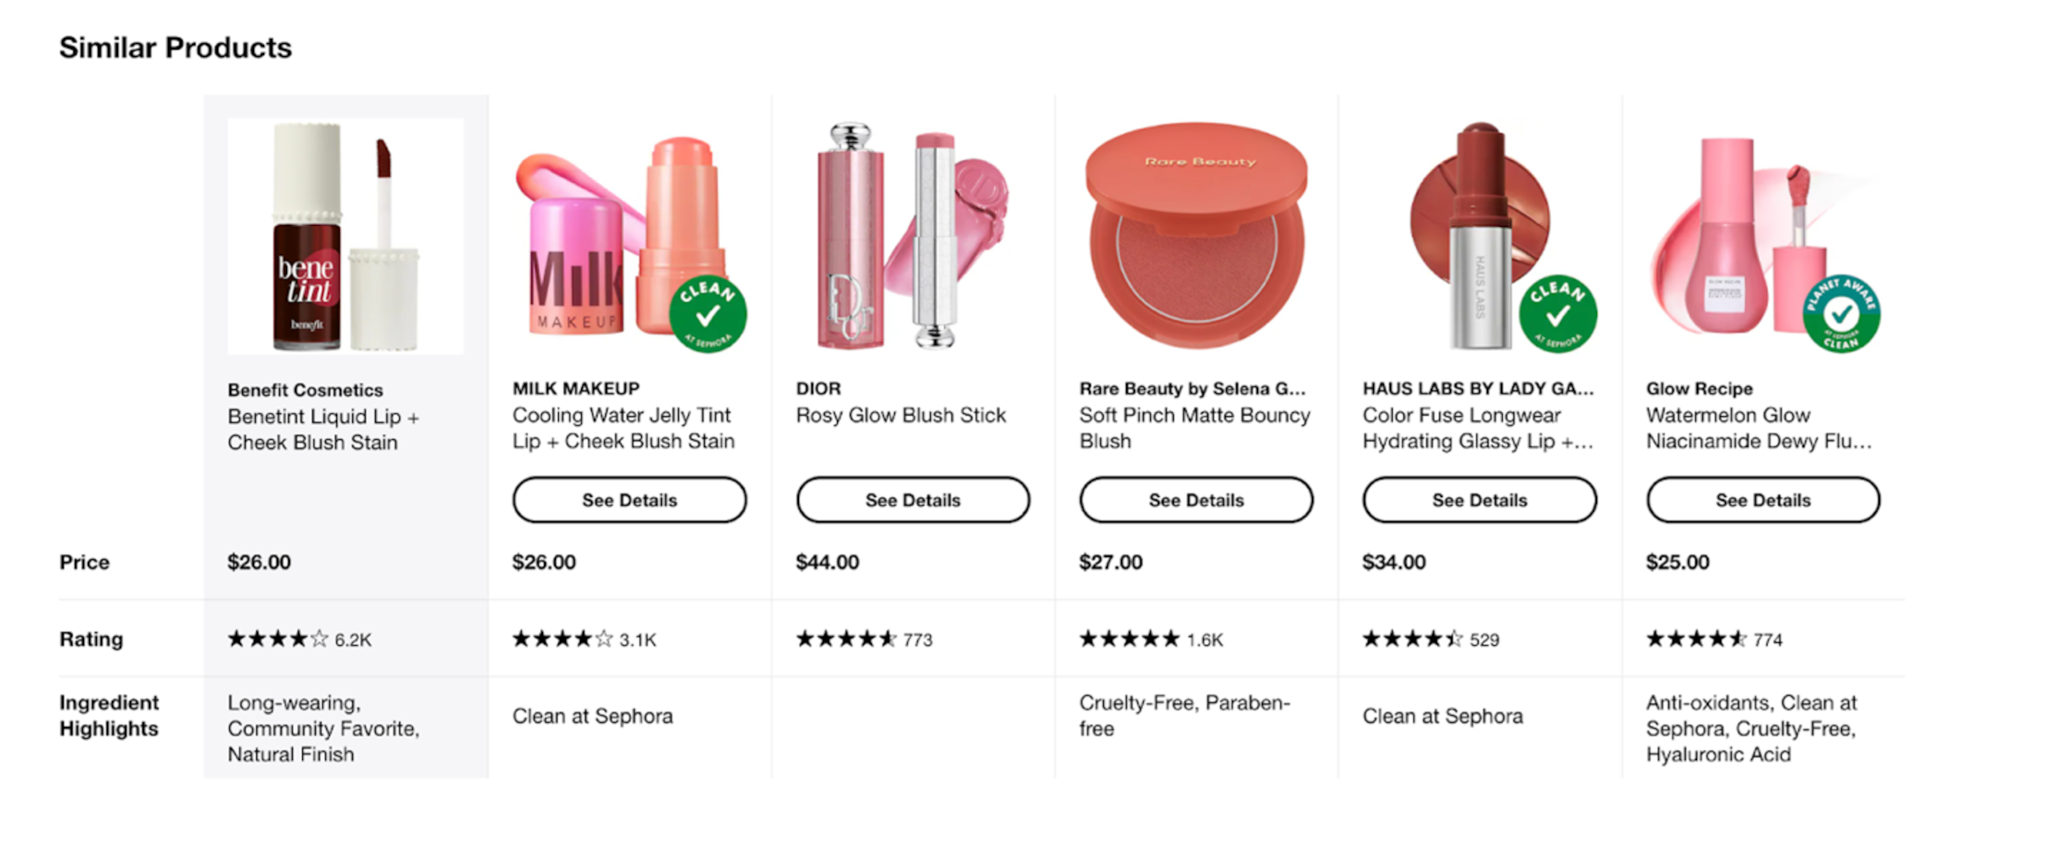Open the Dior blush stick product image
The image size is (2048, 843).
(912, 236)
